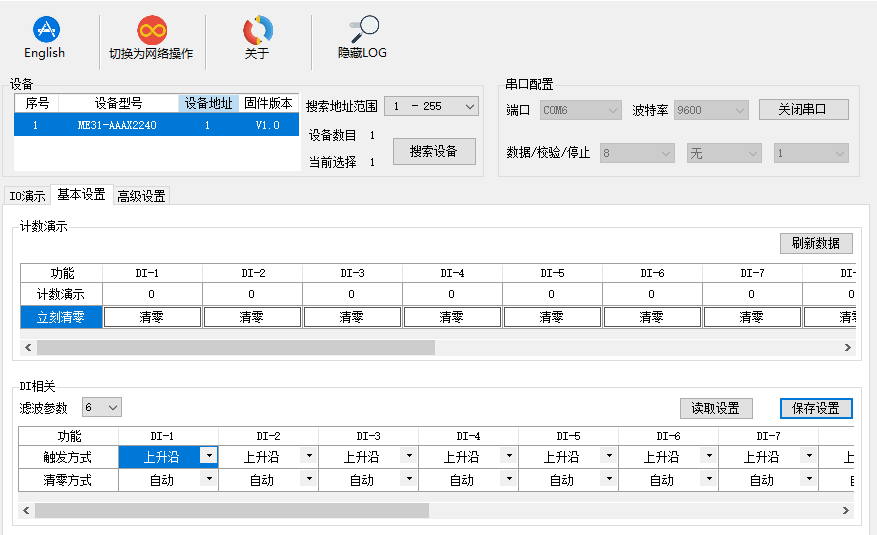Open DI-3 清零方式 dropdown arrow
This screenshot has width=877, height=535.
point(409,479)
